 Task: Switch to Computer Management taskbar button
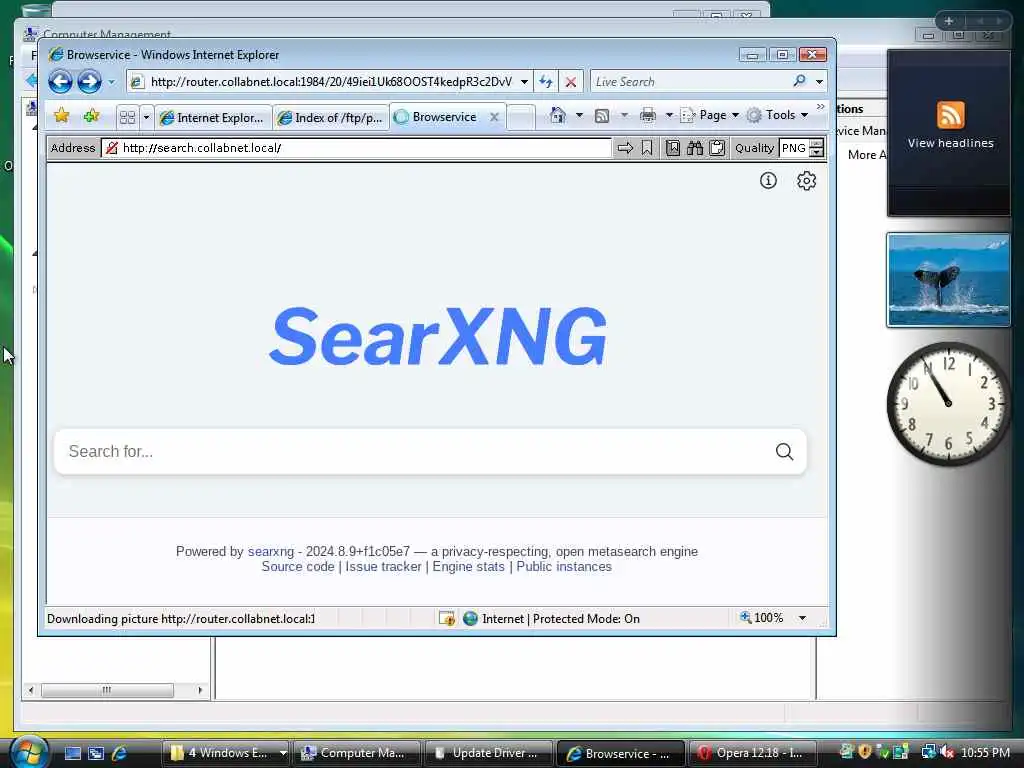[355, 753]
